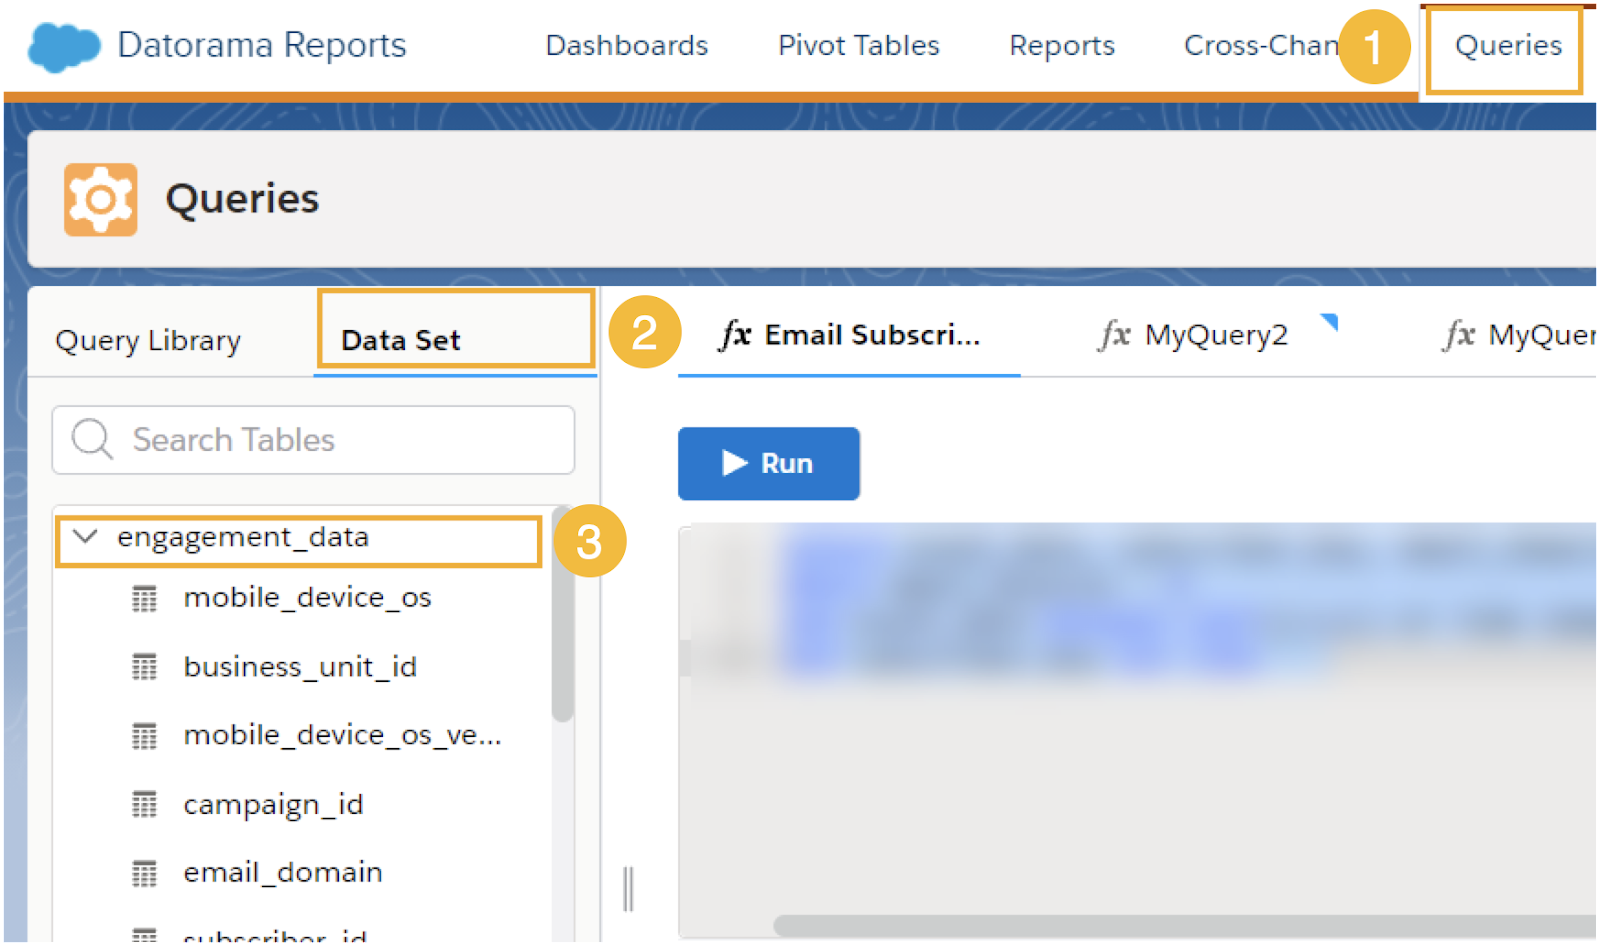Click the table icon beside mobile_device_os_ve...

[x=145, y=736]
